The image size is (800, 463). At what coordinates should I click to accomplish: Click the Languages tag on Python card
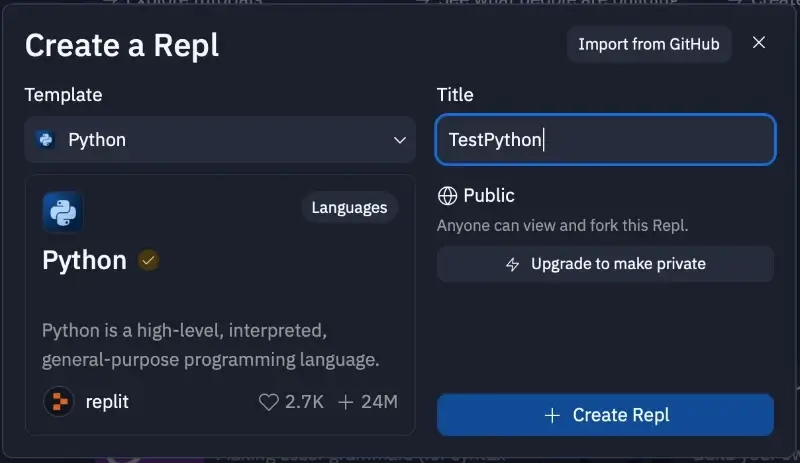[x=349, y=208]
